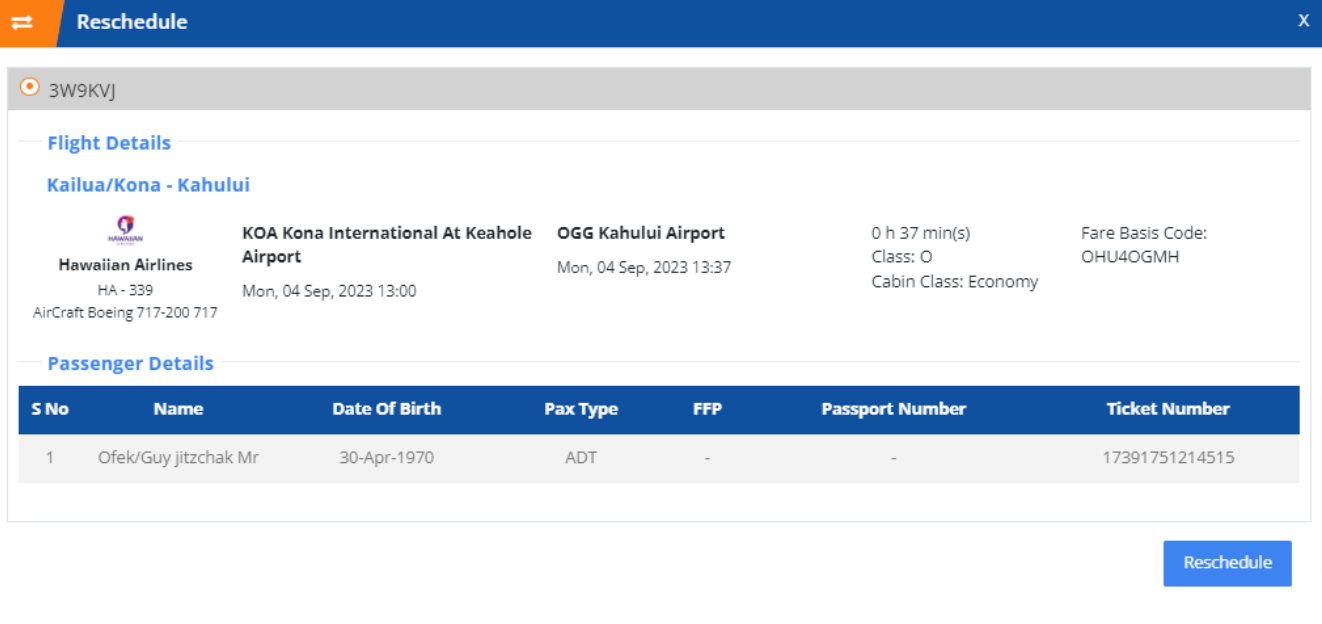The height and width of the screenshot is (624, 1322).
Task: Expand the Flight Details section
Action: (108, 142)
